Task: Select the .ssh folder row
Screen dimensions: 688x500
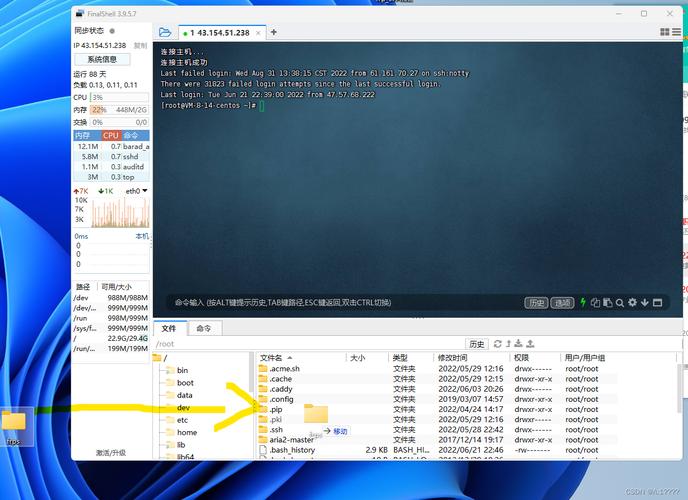Action: (437, 430)
